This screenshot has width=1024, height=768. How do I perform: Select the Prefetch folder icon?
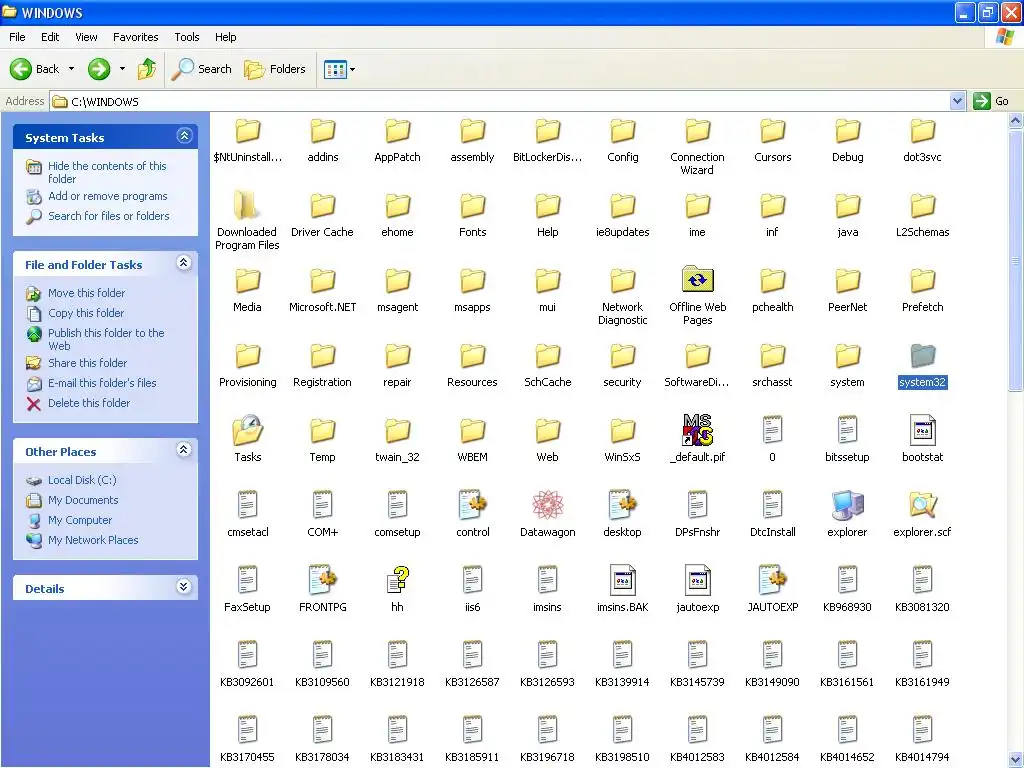coord(922,281)
